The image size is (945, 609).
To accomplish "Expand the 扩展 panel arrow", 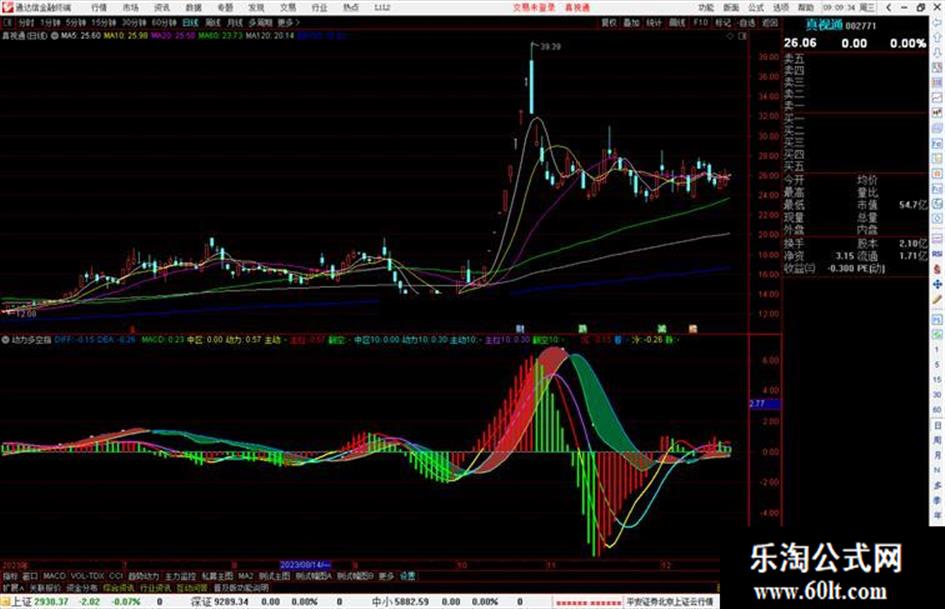I will click(x=13, y=587).
